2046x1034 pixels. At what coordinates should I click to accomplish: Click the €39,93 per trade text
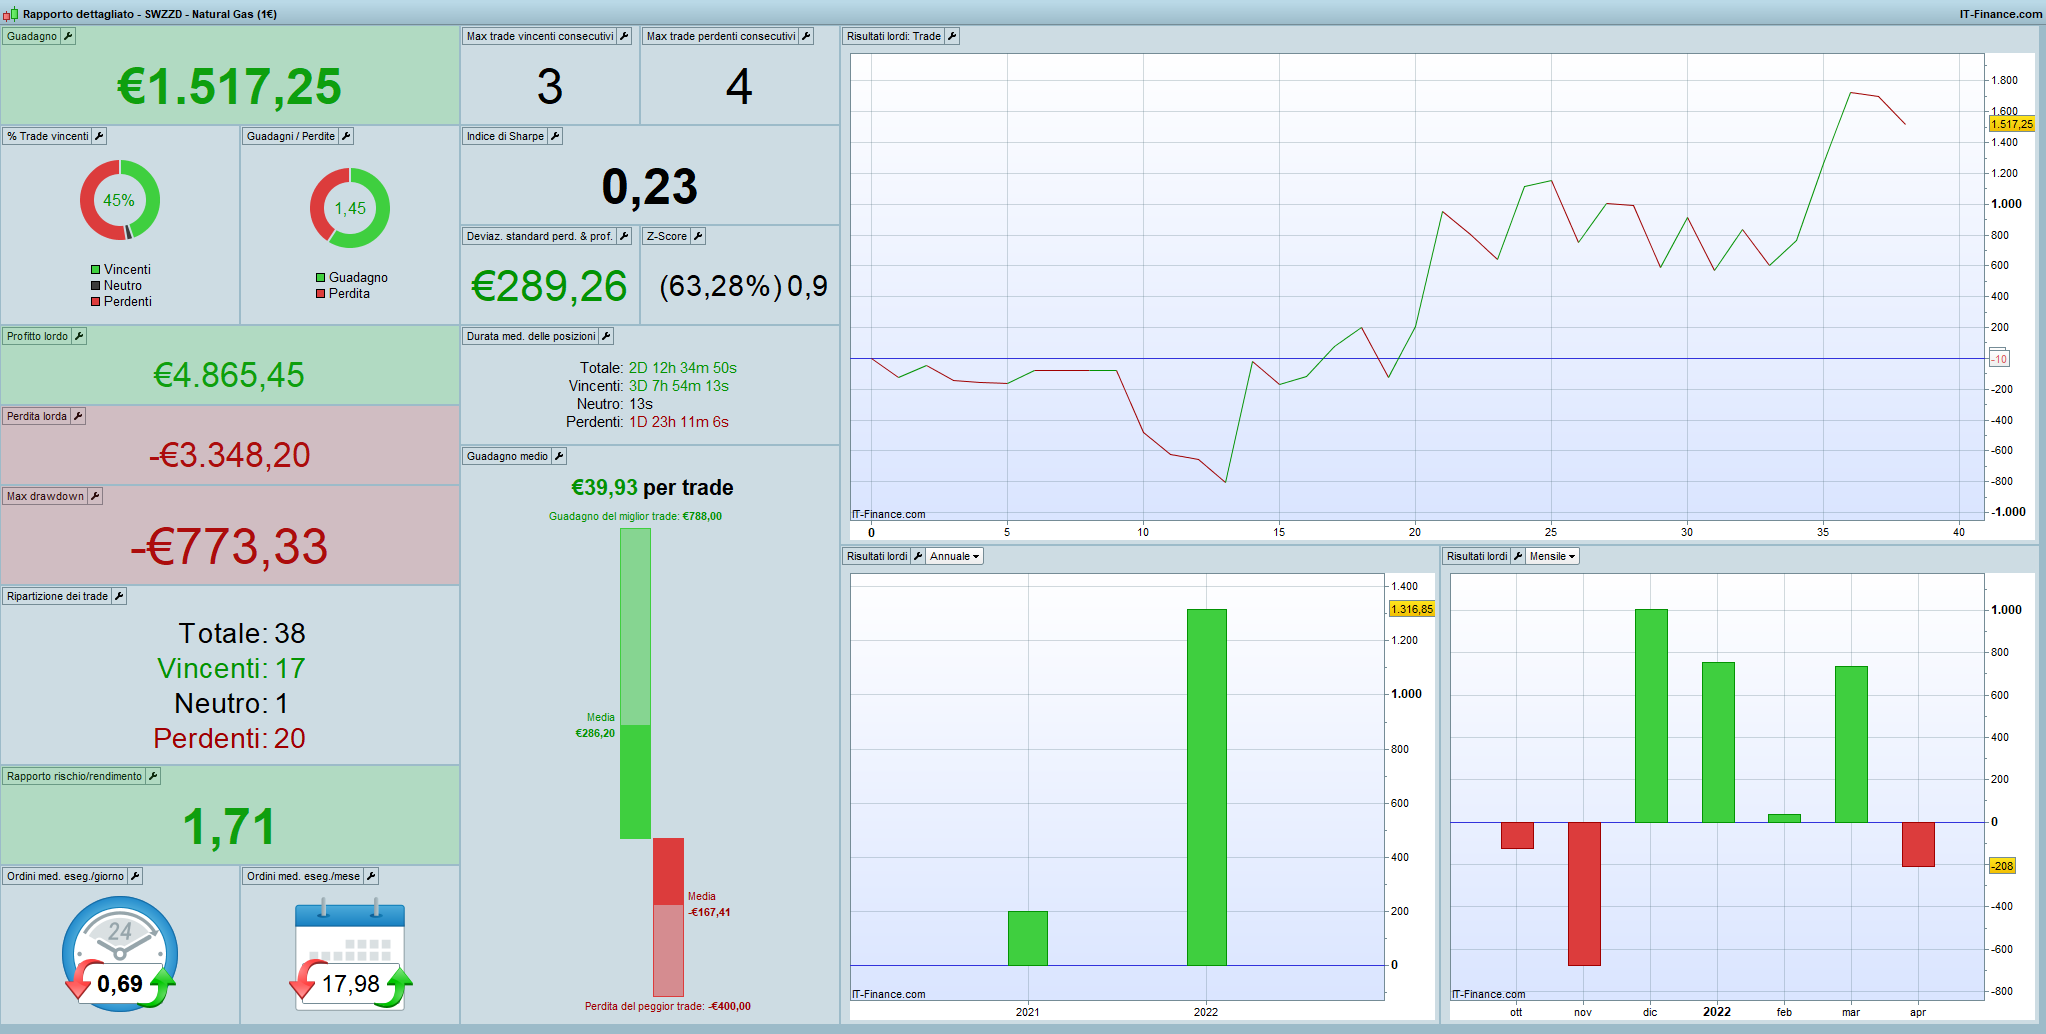(x=652, y=488)
